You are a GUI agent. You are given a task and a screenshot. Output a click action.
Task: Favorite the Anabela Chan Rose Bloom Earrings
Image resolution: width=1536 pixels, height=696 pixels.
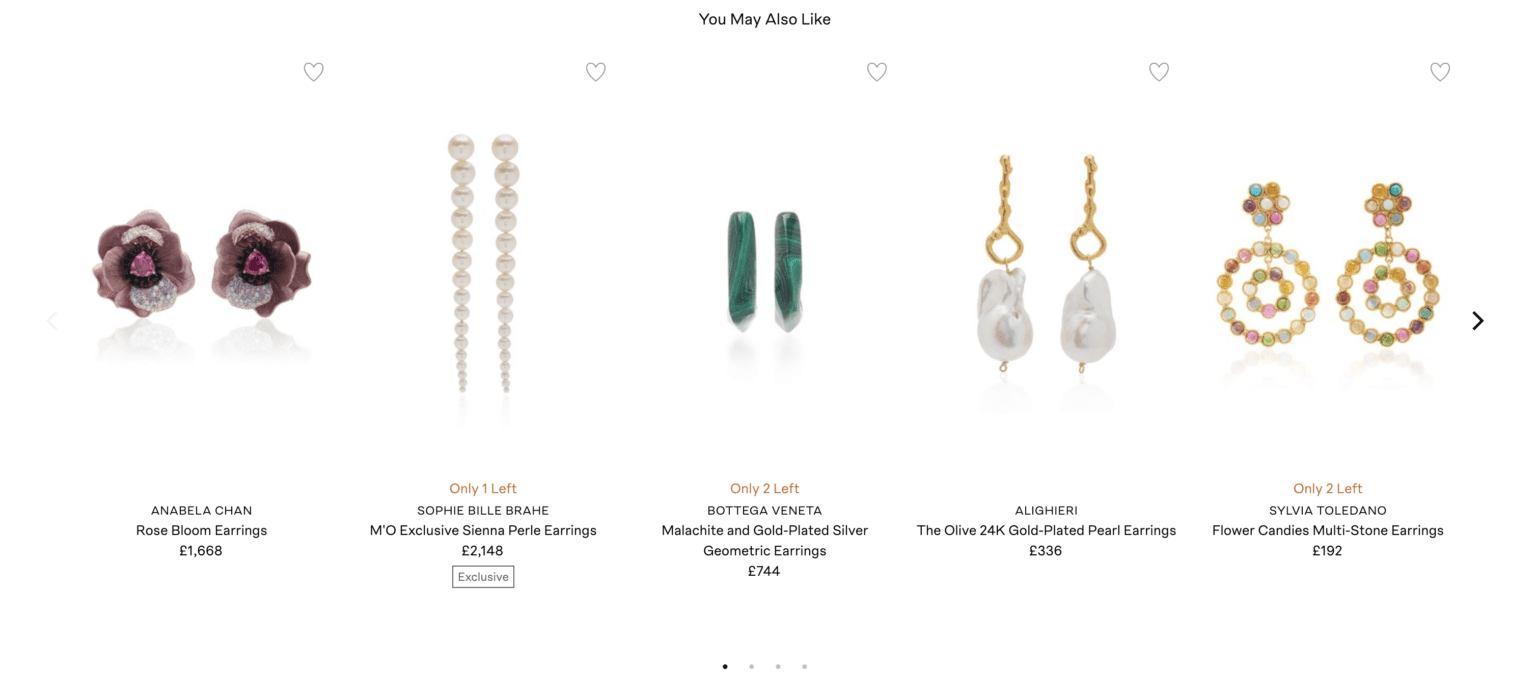[x=314, y=72]
